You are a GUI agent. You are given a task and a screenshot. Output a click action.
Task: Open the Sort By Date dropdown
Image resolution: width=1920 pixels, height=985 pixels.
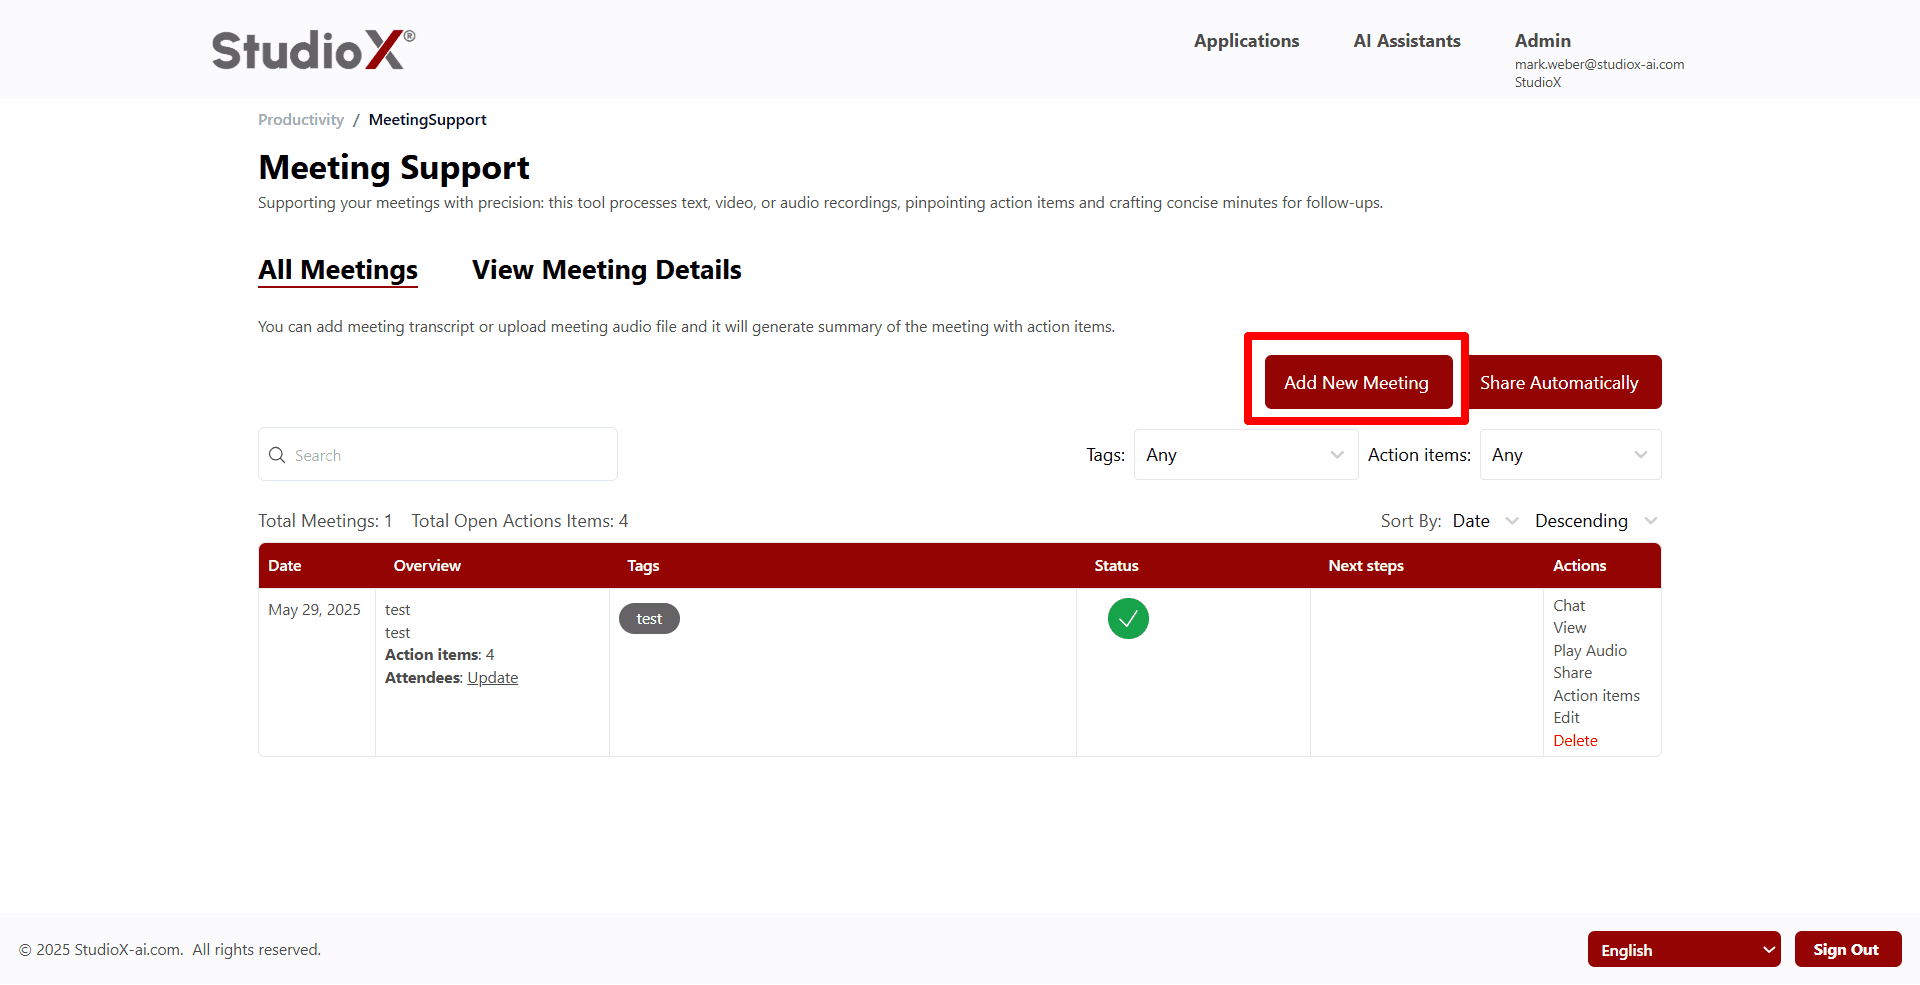[x=1483, y=520]
